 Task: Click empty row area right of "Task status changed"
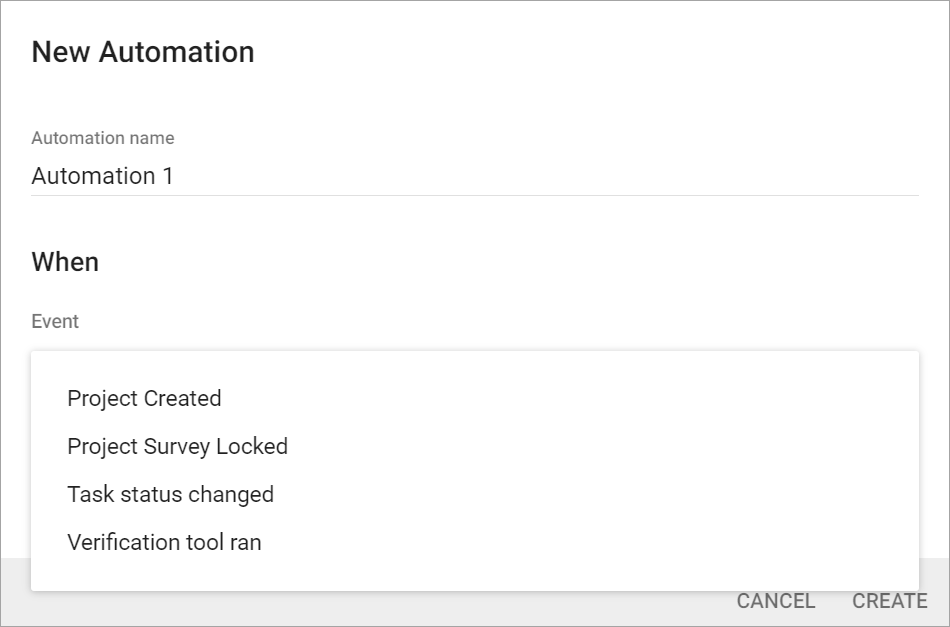(600, 494)
